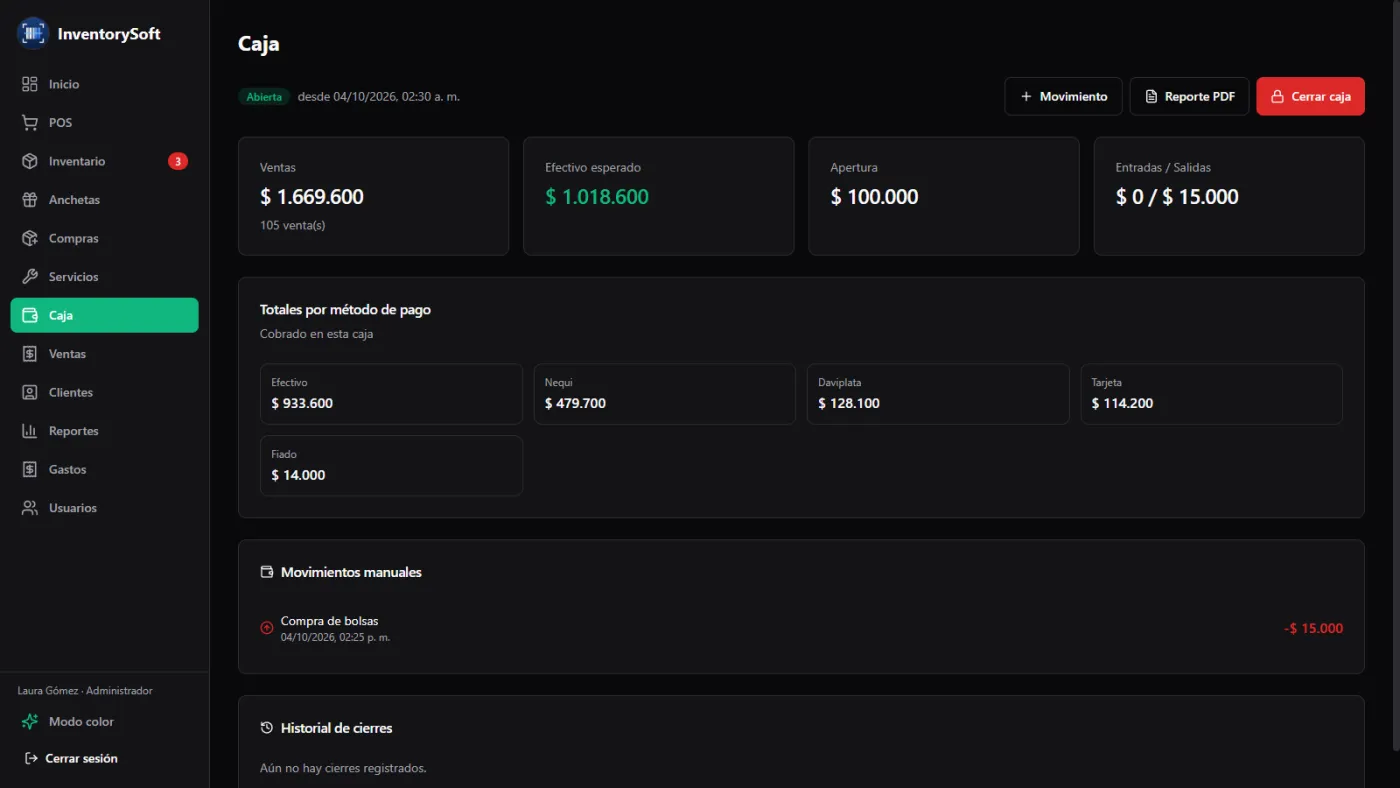Select the Daviplata $ 128.100 tile
Viewport: 1400px width, 788px height.
pyautogui.click(x=938, y=394)
